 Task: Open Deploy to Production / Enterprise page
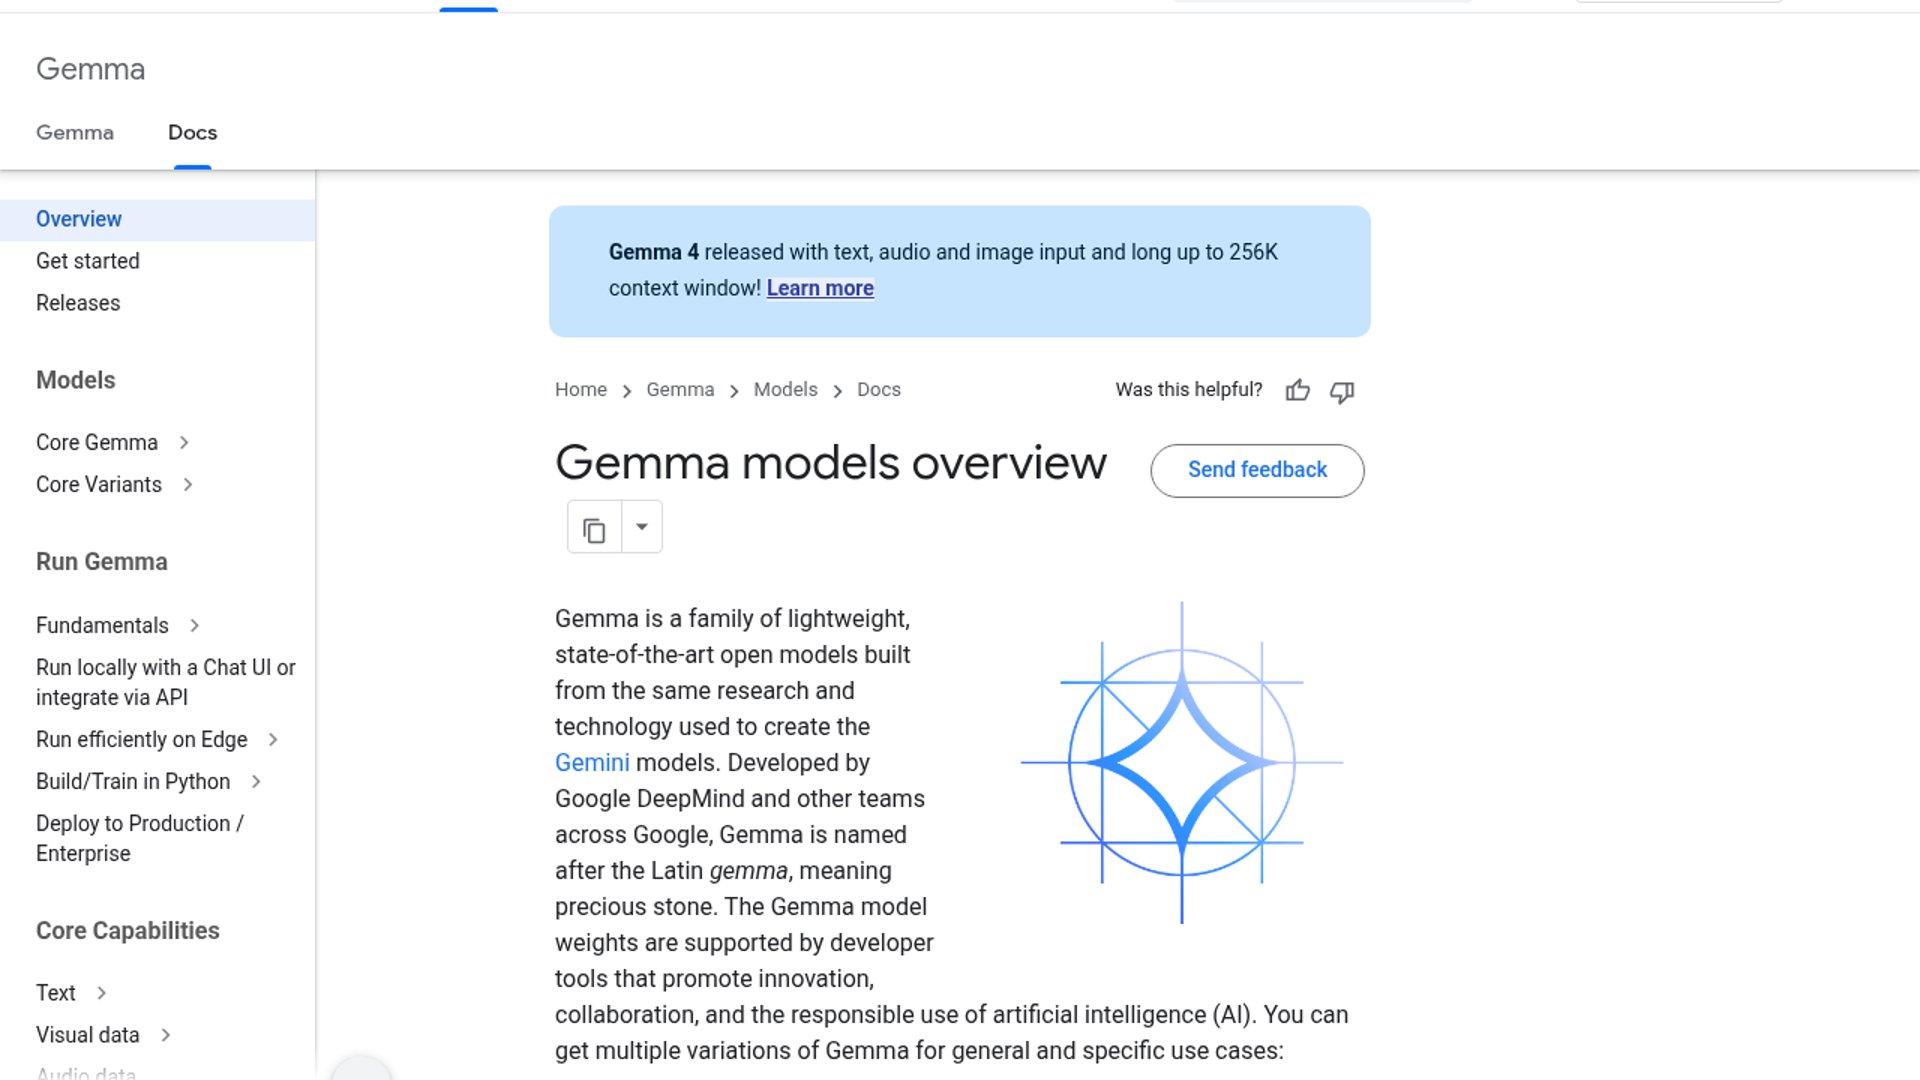(x=139, y=838)
